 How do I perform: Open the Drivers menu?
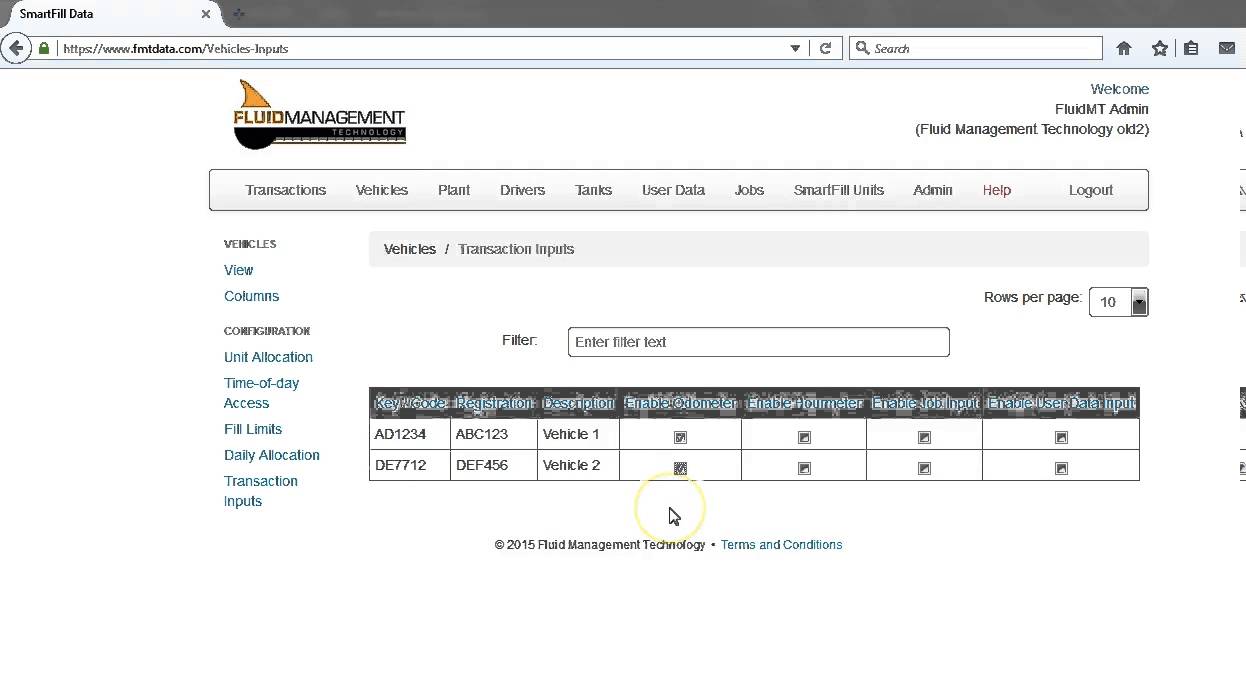point(523,190)
